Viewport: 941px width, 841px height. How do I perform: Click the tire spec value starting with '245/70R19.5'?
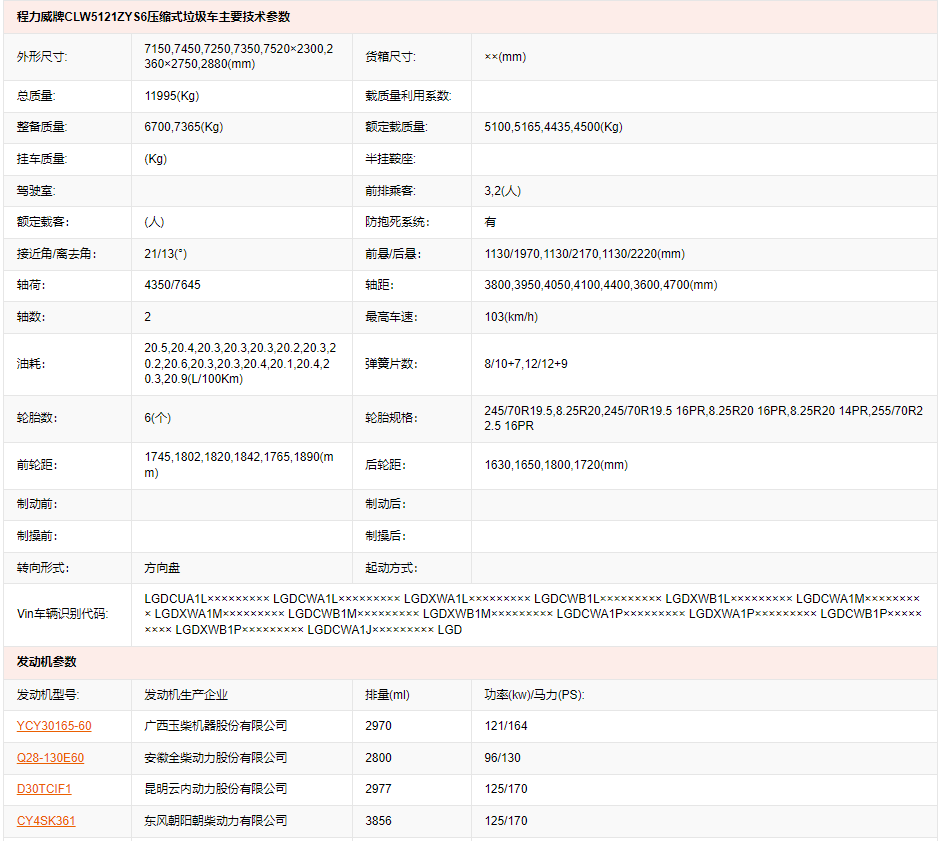[x=704, y=418]
